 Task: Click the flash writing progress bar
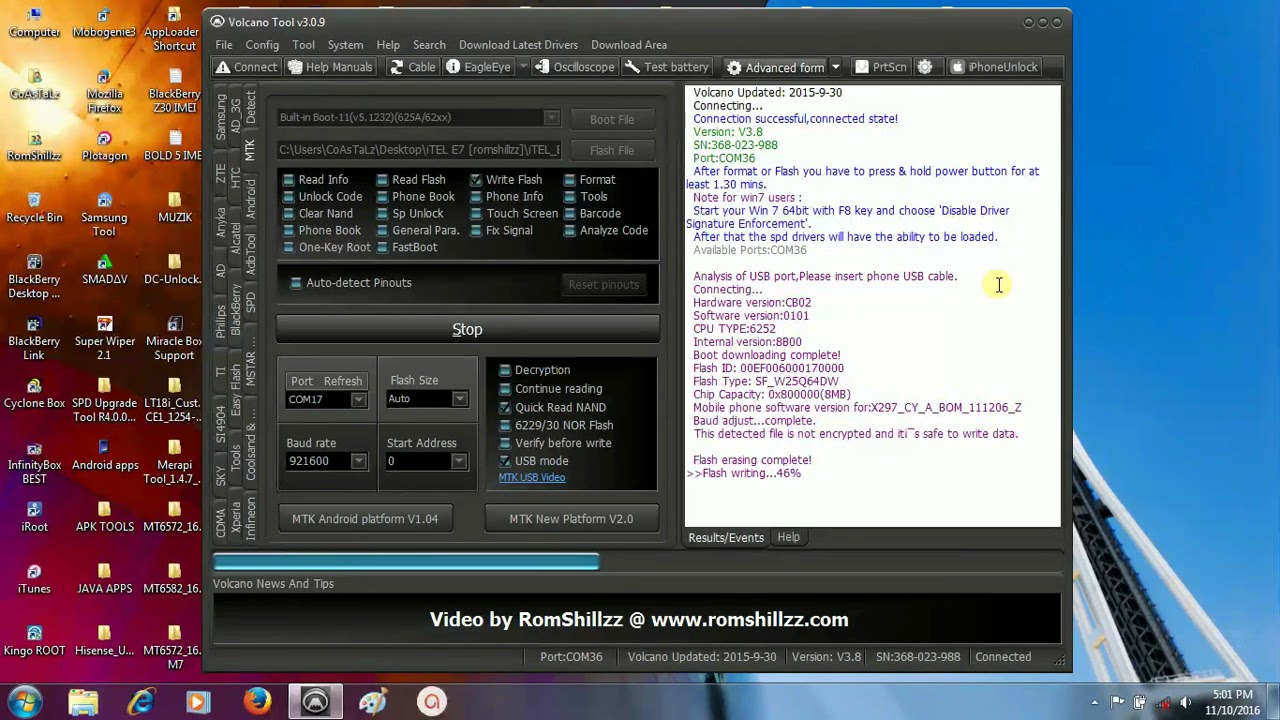click(x=637, y=562)
